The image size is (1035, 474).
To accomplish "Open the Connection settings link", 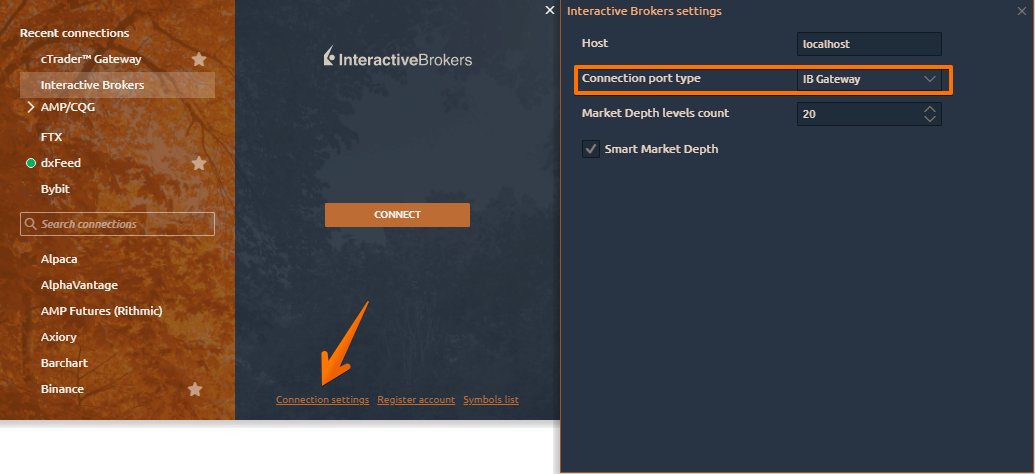I will pyautogui.click(x=322, y=400).
